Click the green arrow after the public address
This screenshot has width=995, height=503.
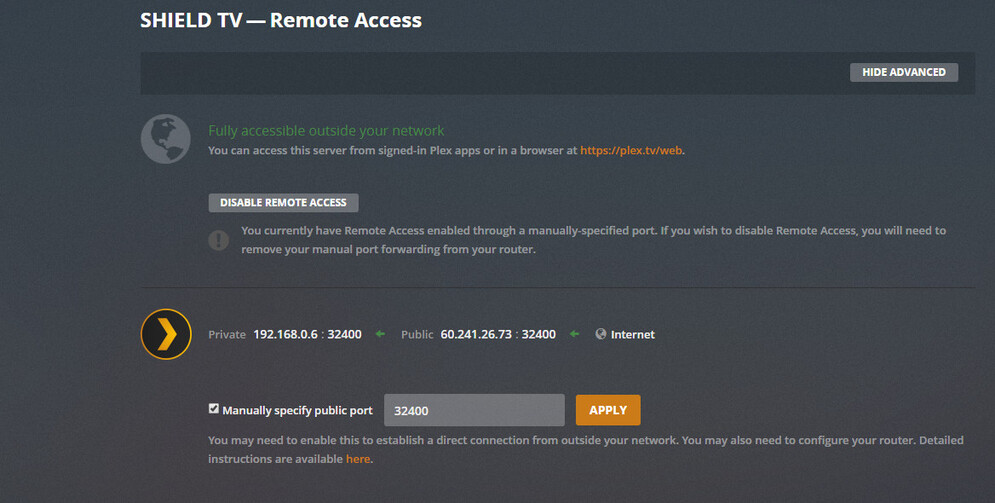(575, 334)
